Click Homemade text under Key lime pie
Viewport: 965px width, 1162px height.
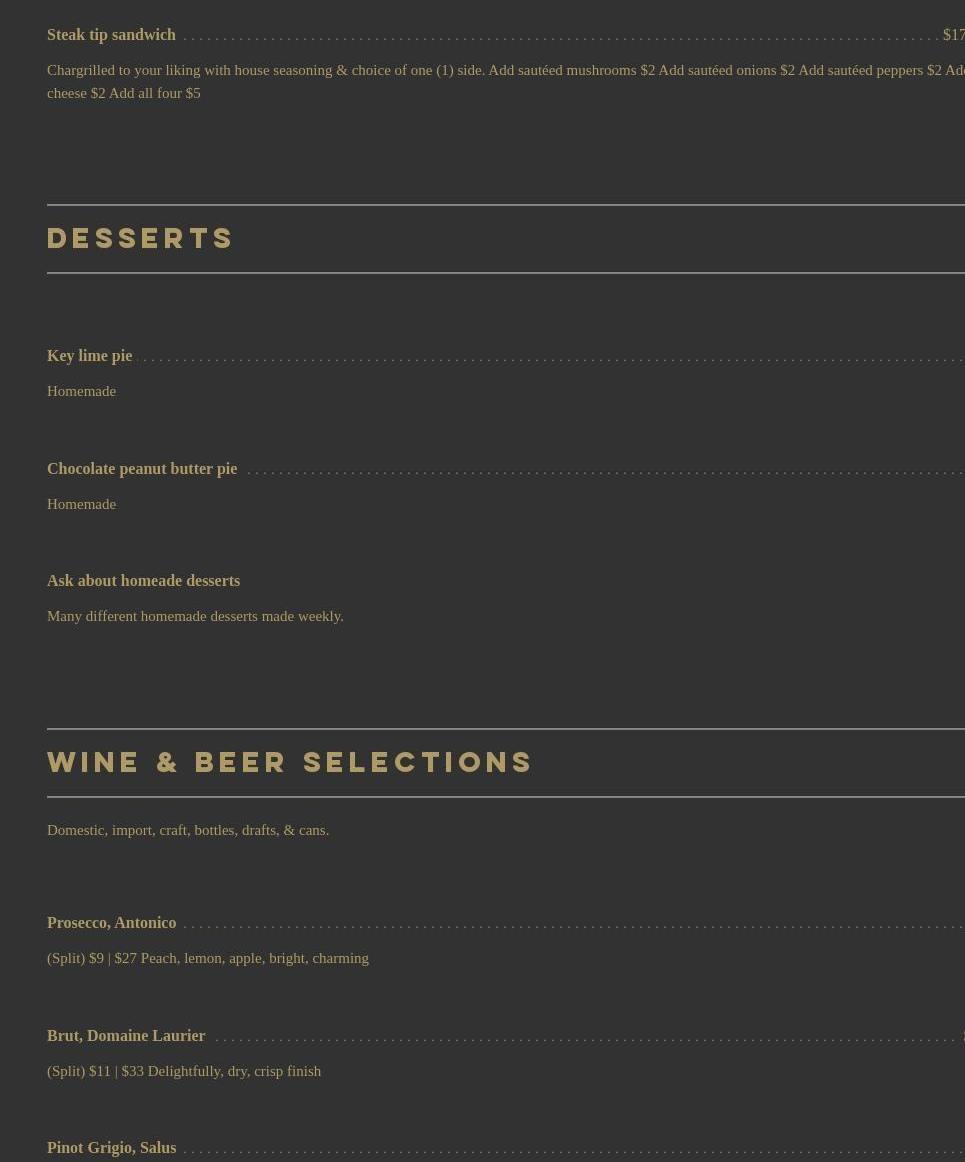click(81, 391)
